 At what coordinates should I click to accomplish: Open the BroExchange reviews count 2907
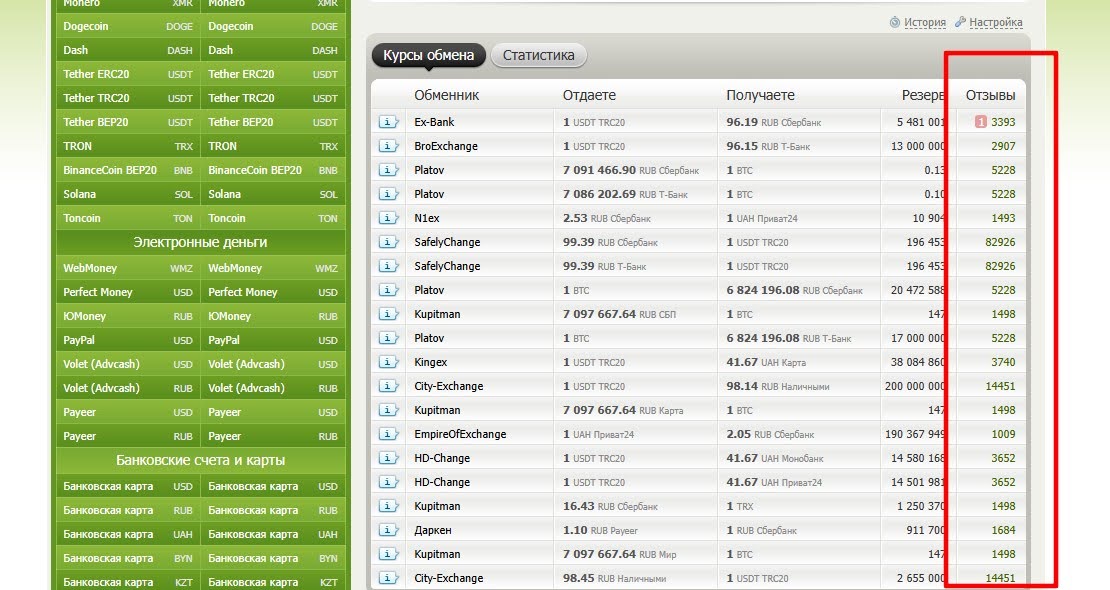[1002, 146]
